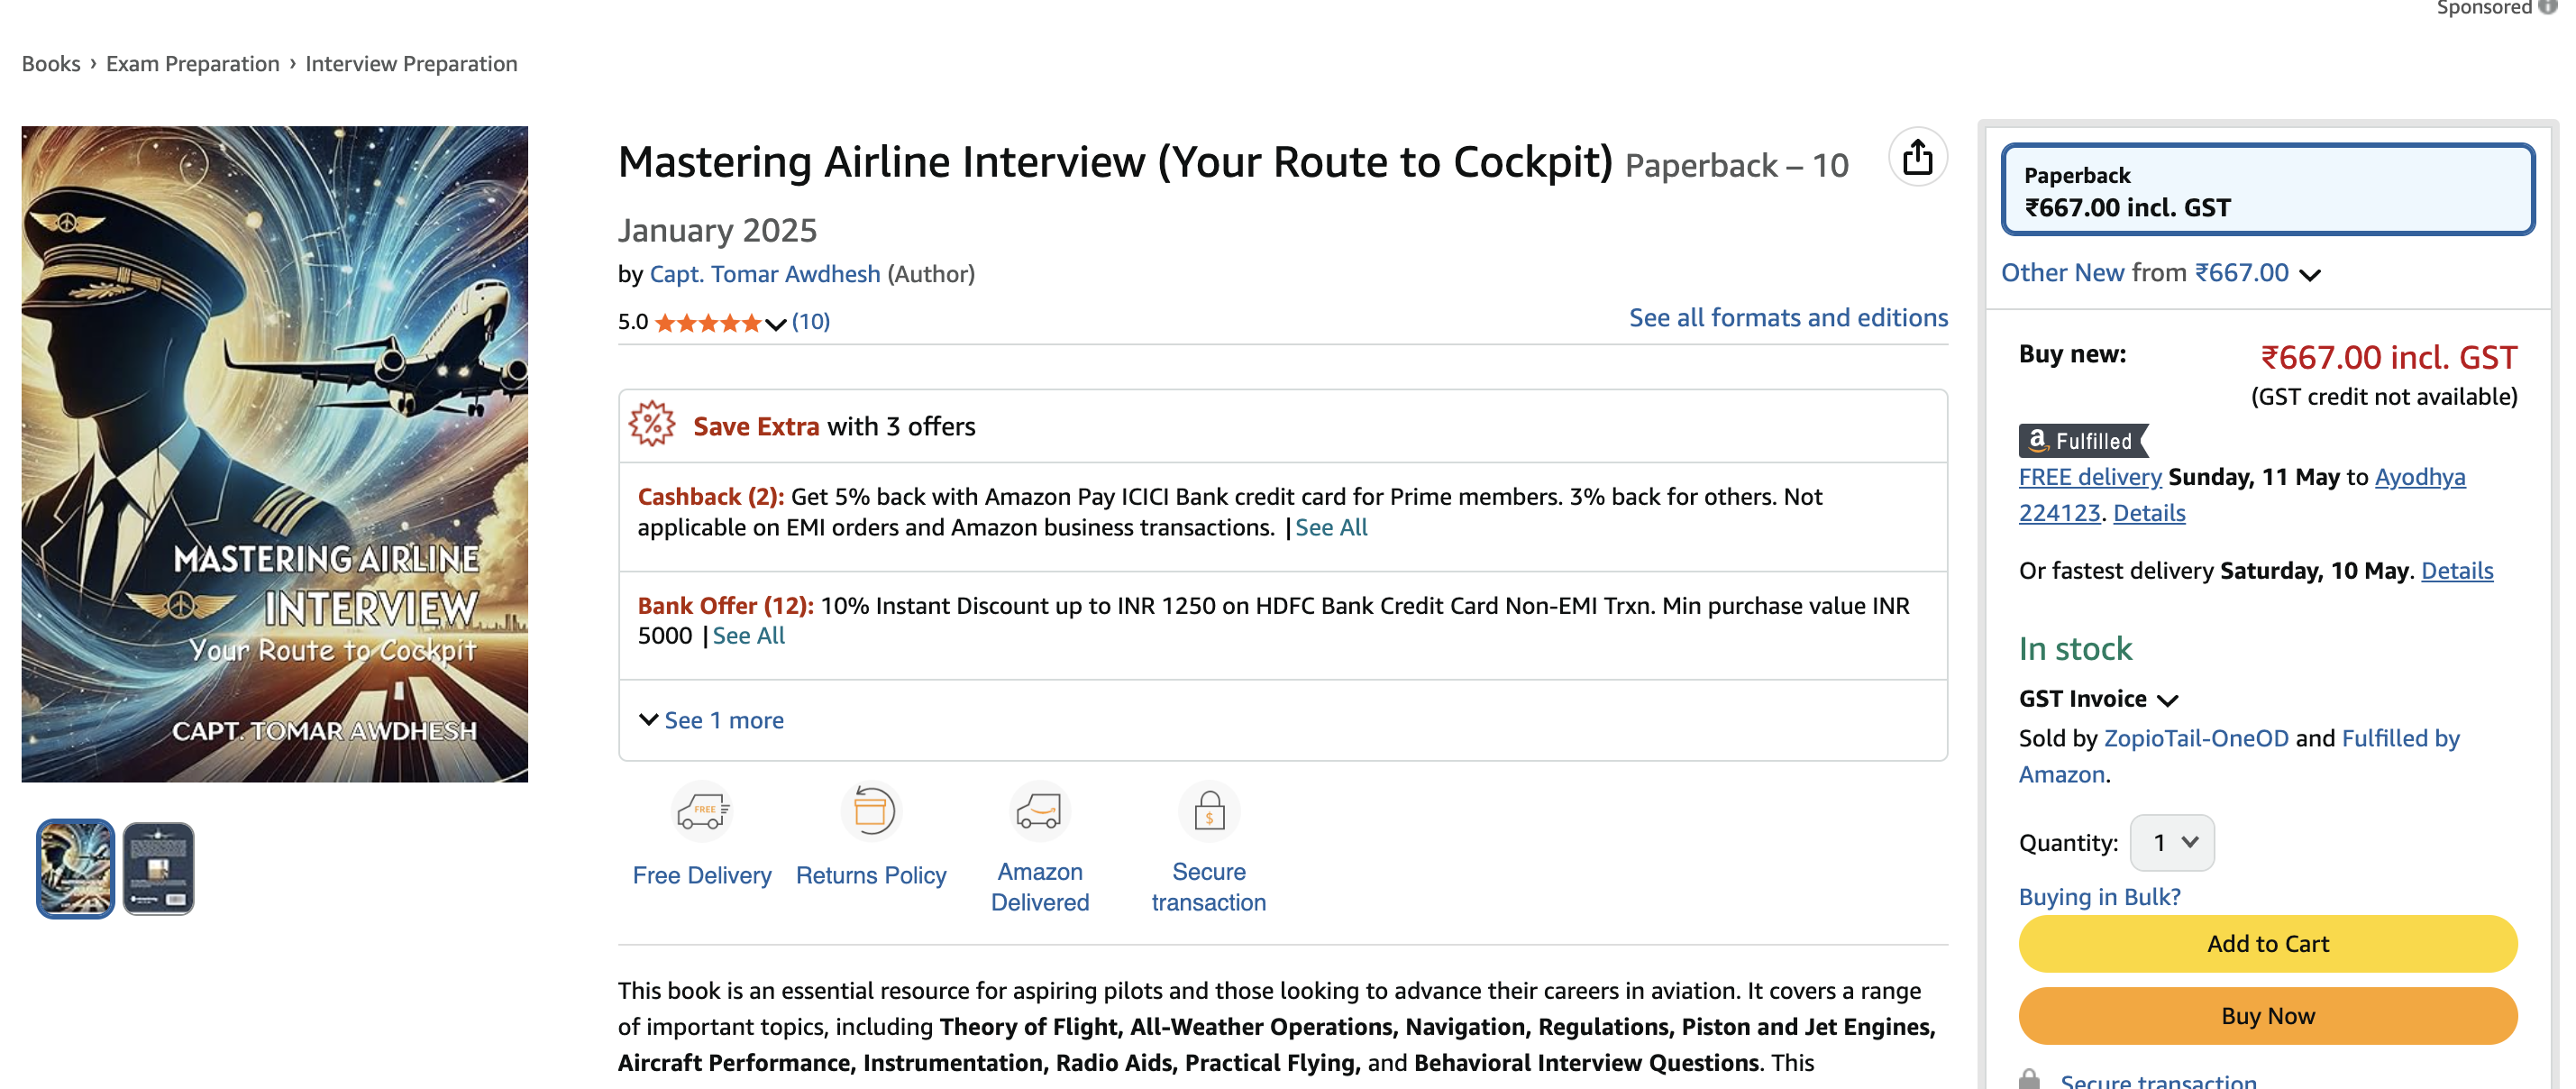Click the Sponsored info icon
The height and width of the screenshot is (1089, 2576).
point(2547,6)
